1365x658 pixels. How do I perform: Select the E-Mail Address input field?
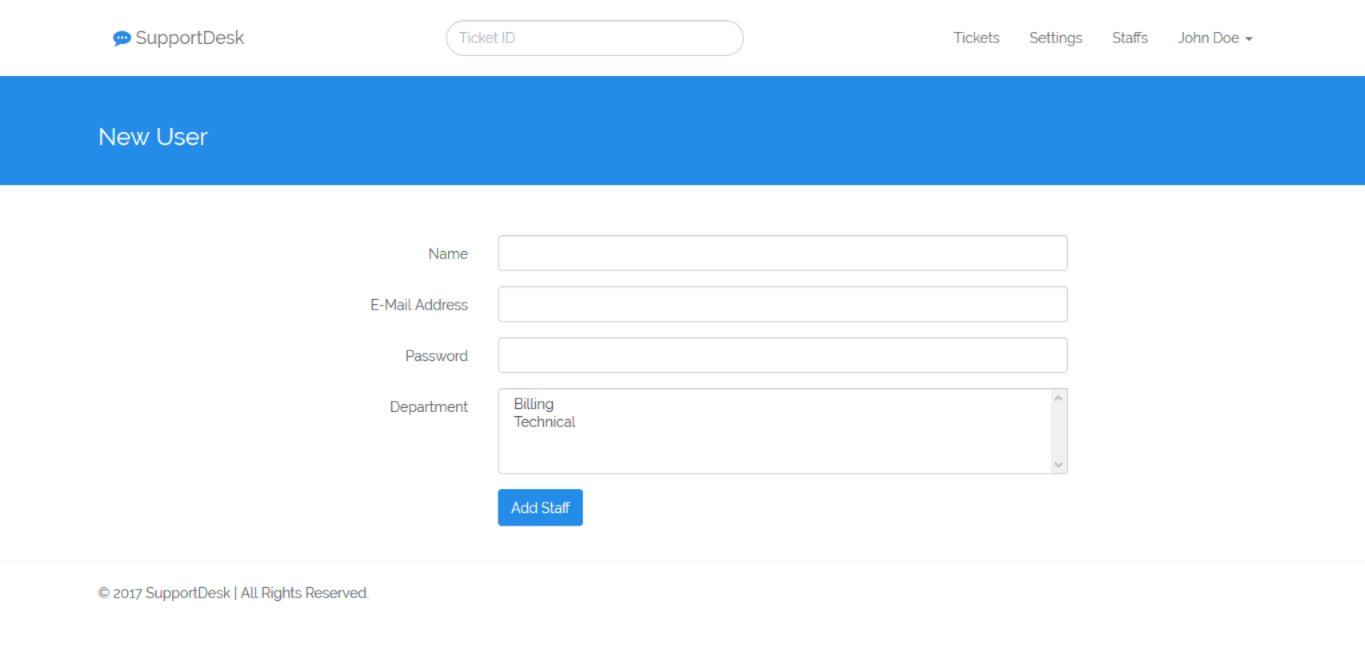pyautogui.click(x=782, y=304)
